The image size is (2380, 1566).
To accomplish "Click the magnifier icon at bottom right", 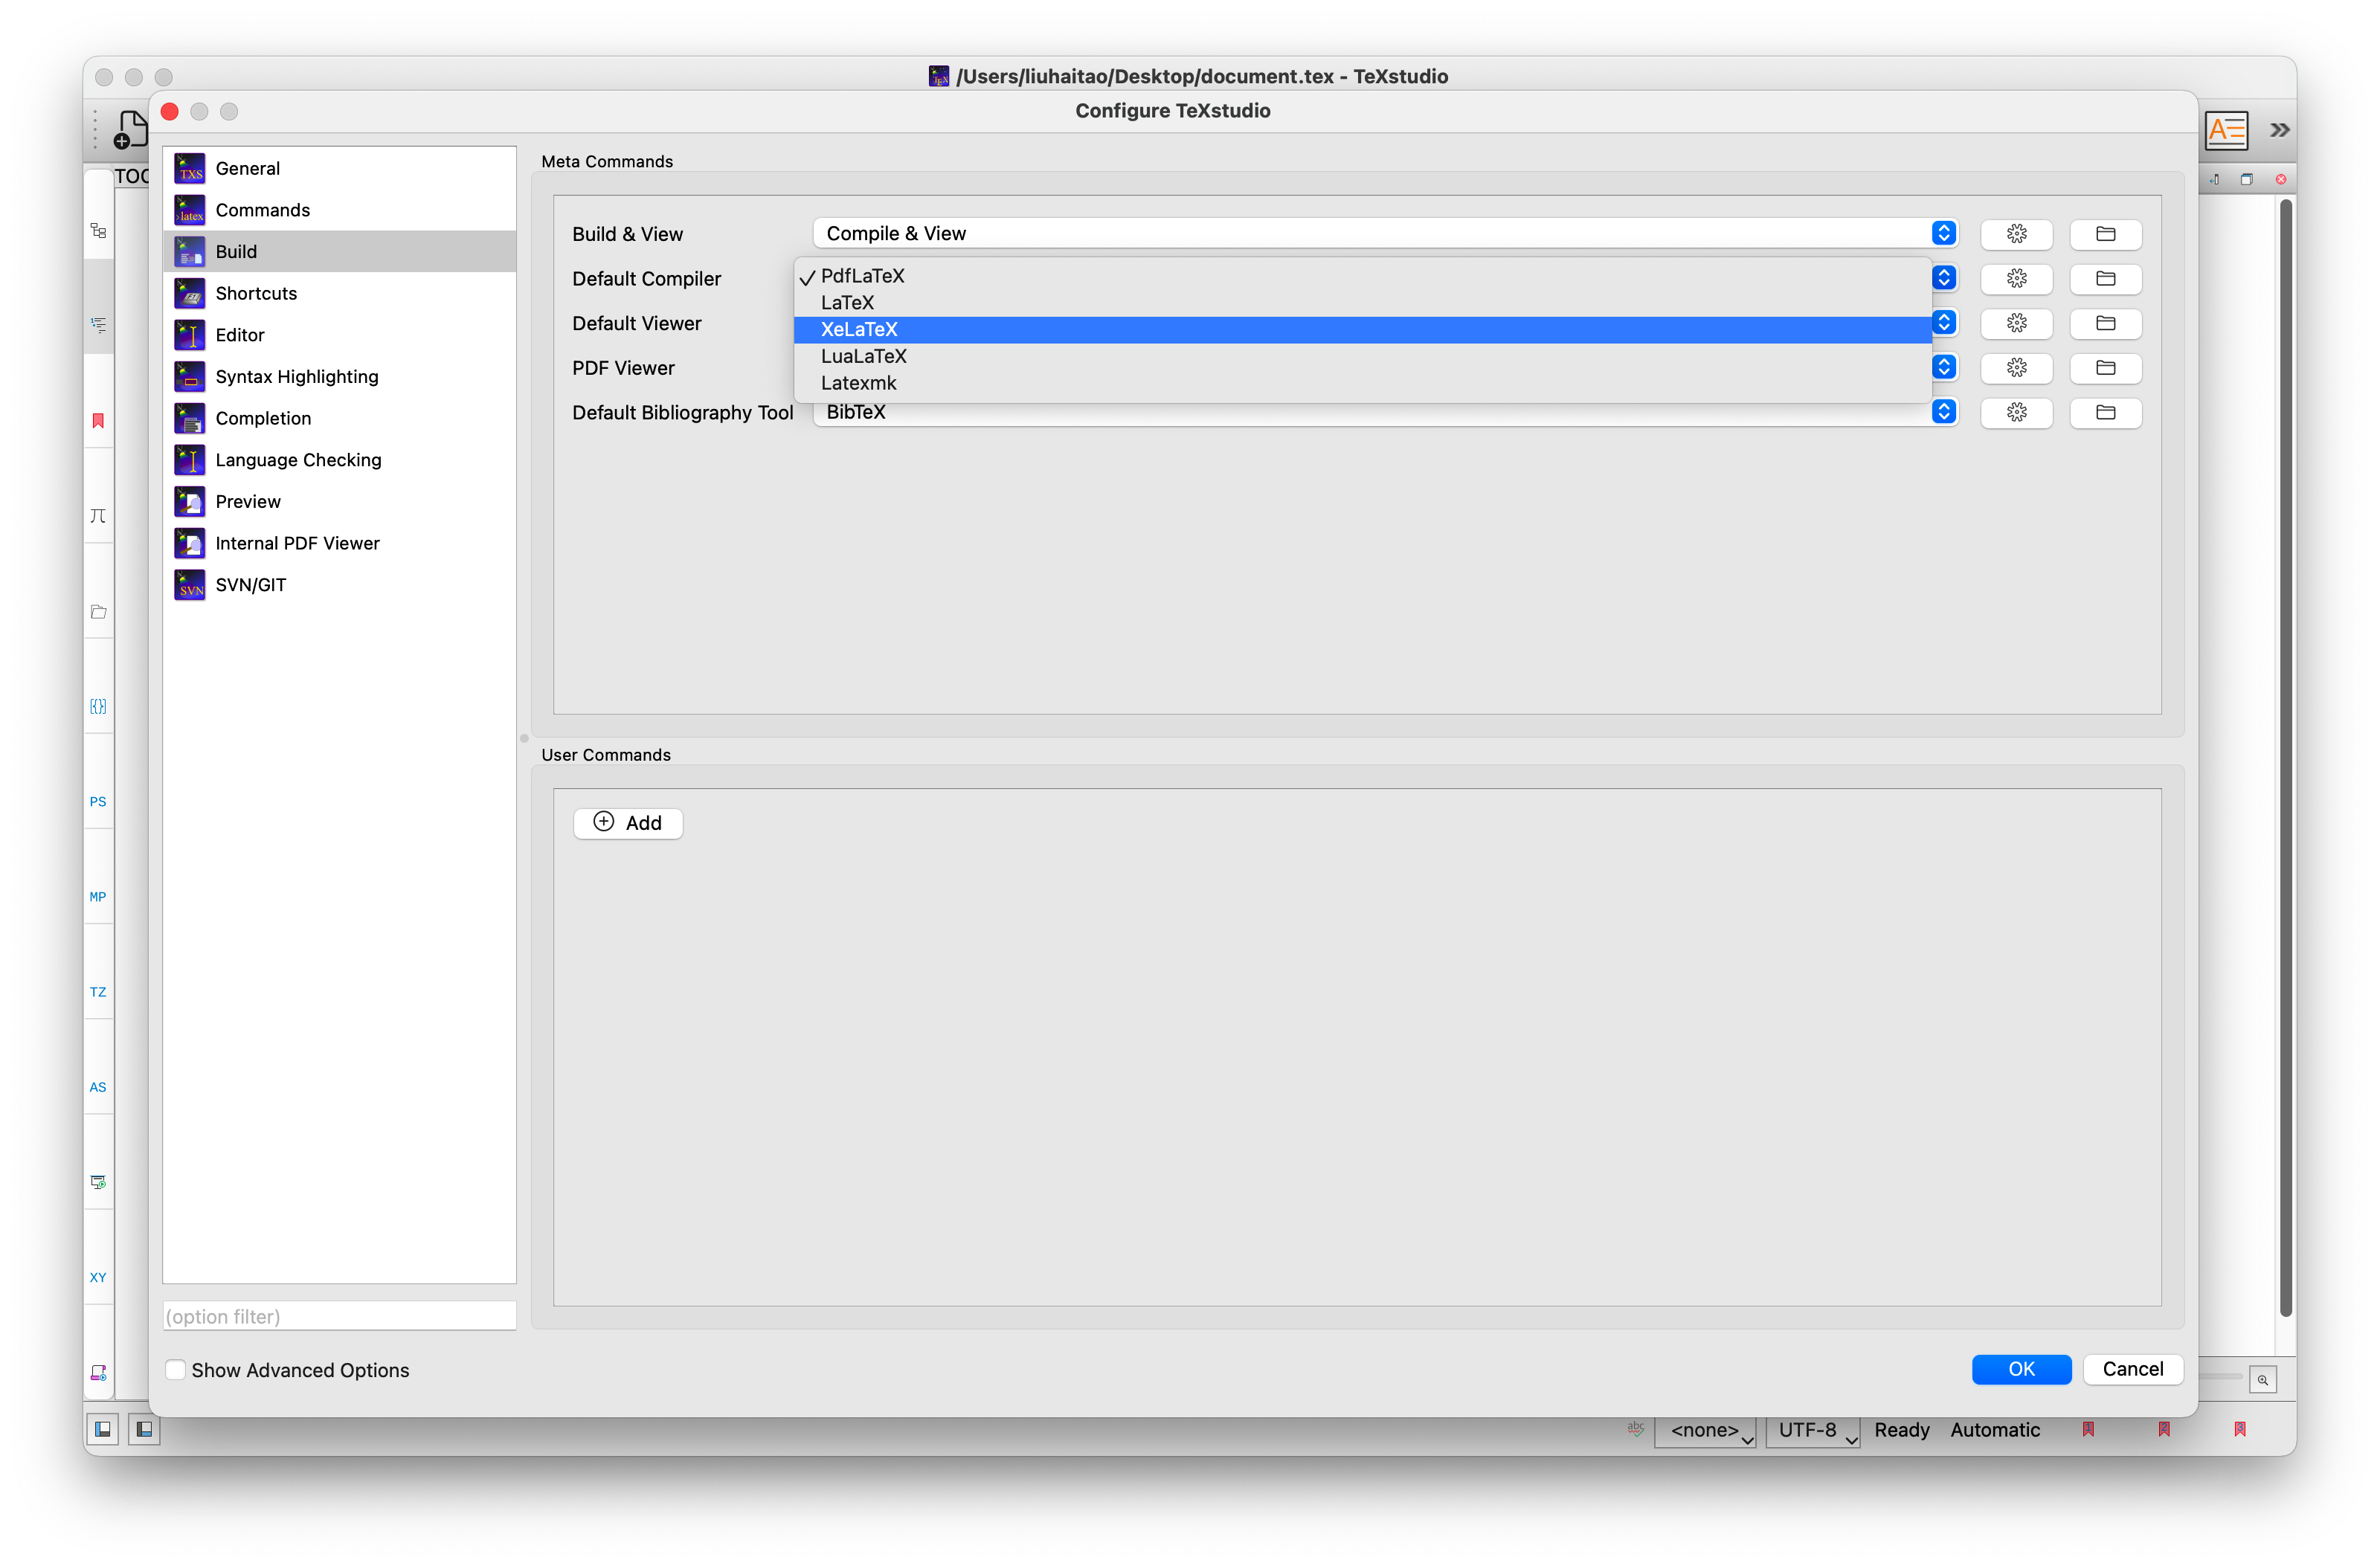I will (2262, 1380).
